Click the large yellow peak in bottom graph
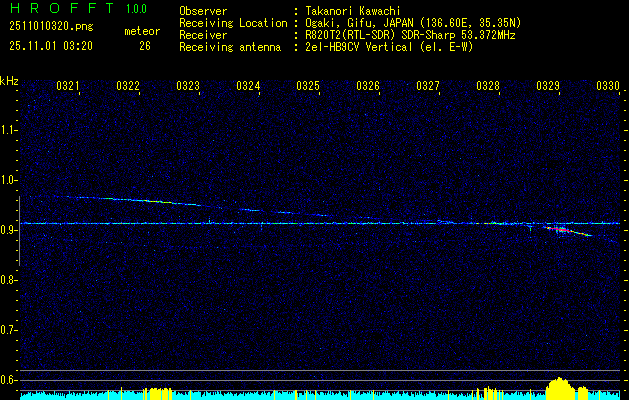The image size is (629, 400). tap(560, 387)
